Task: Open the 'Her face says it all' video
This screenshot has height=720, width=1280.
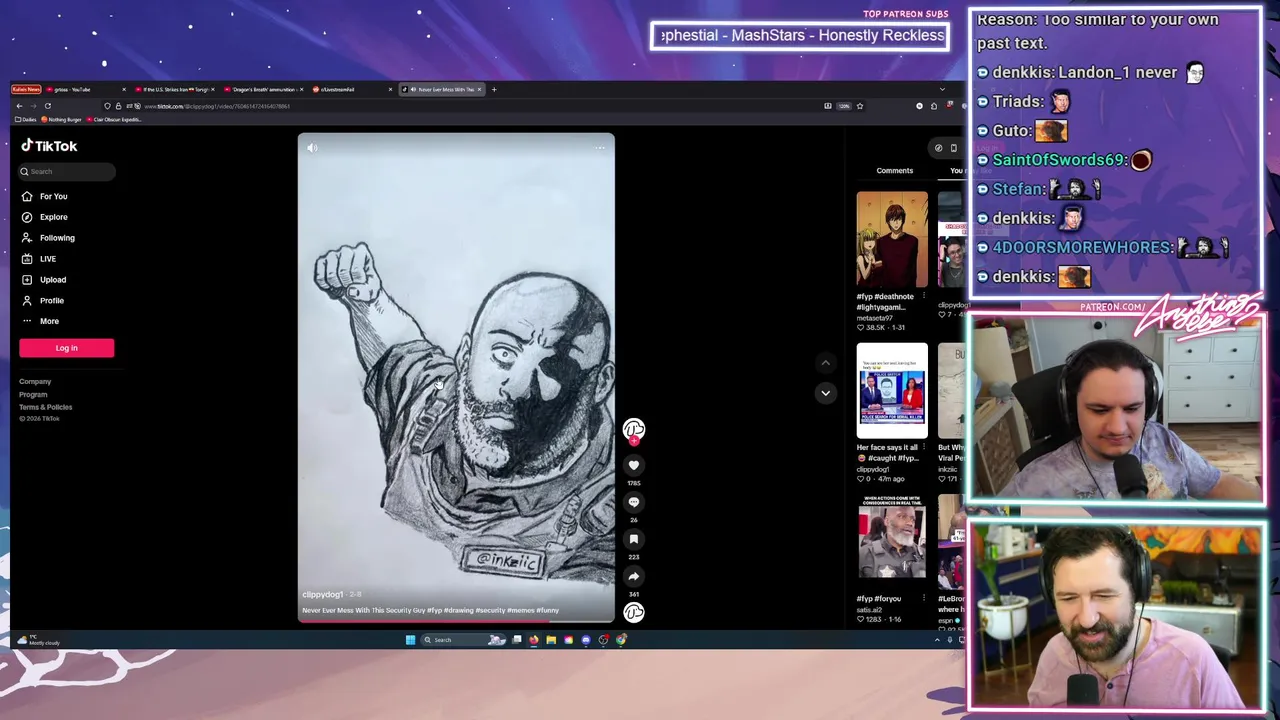Action: (x=892, y=390)
